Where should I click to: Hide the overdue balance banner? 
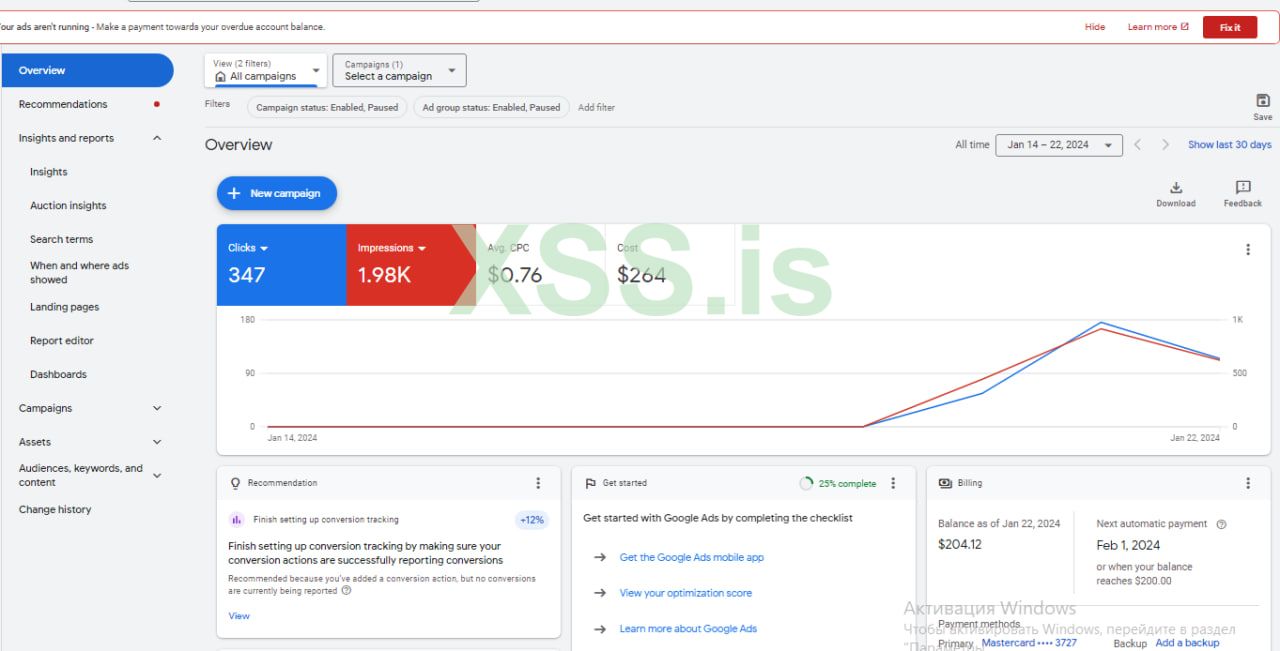[x=1095, y=27]
